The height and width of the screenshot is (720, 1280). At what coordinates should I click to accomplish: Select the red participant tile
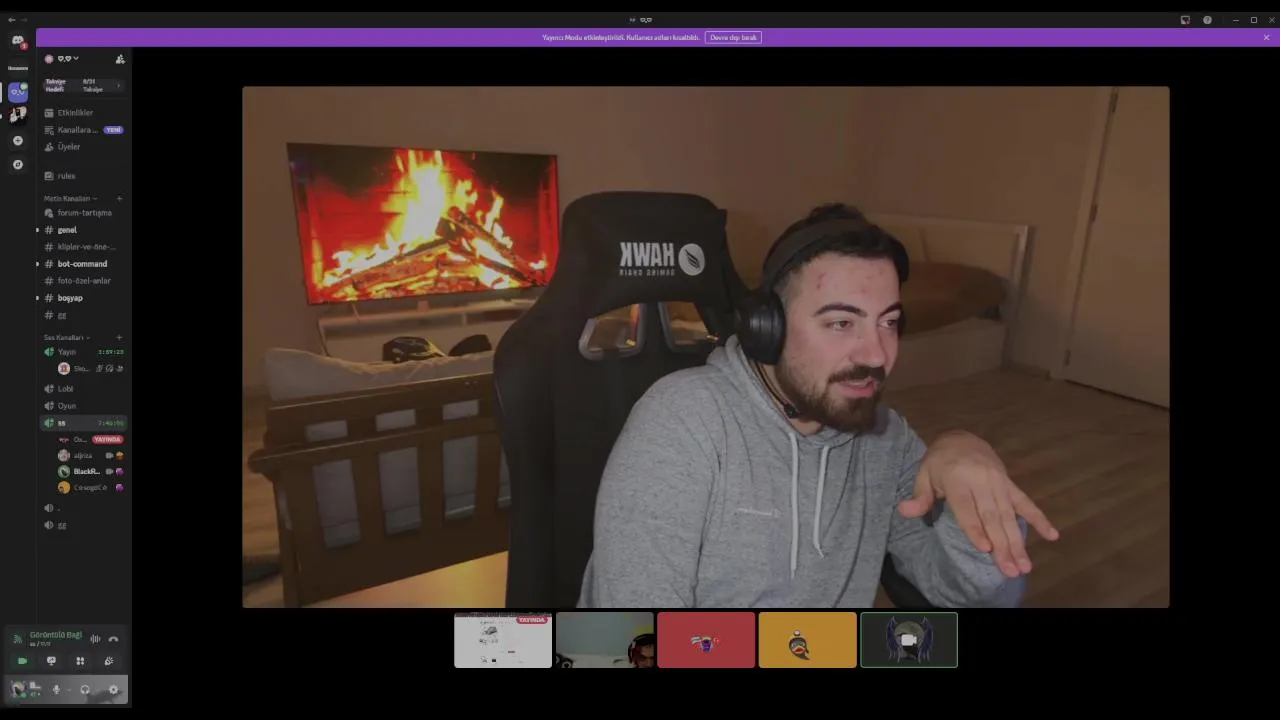click(x=706, y=640)
